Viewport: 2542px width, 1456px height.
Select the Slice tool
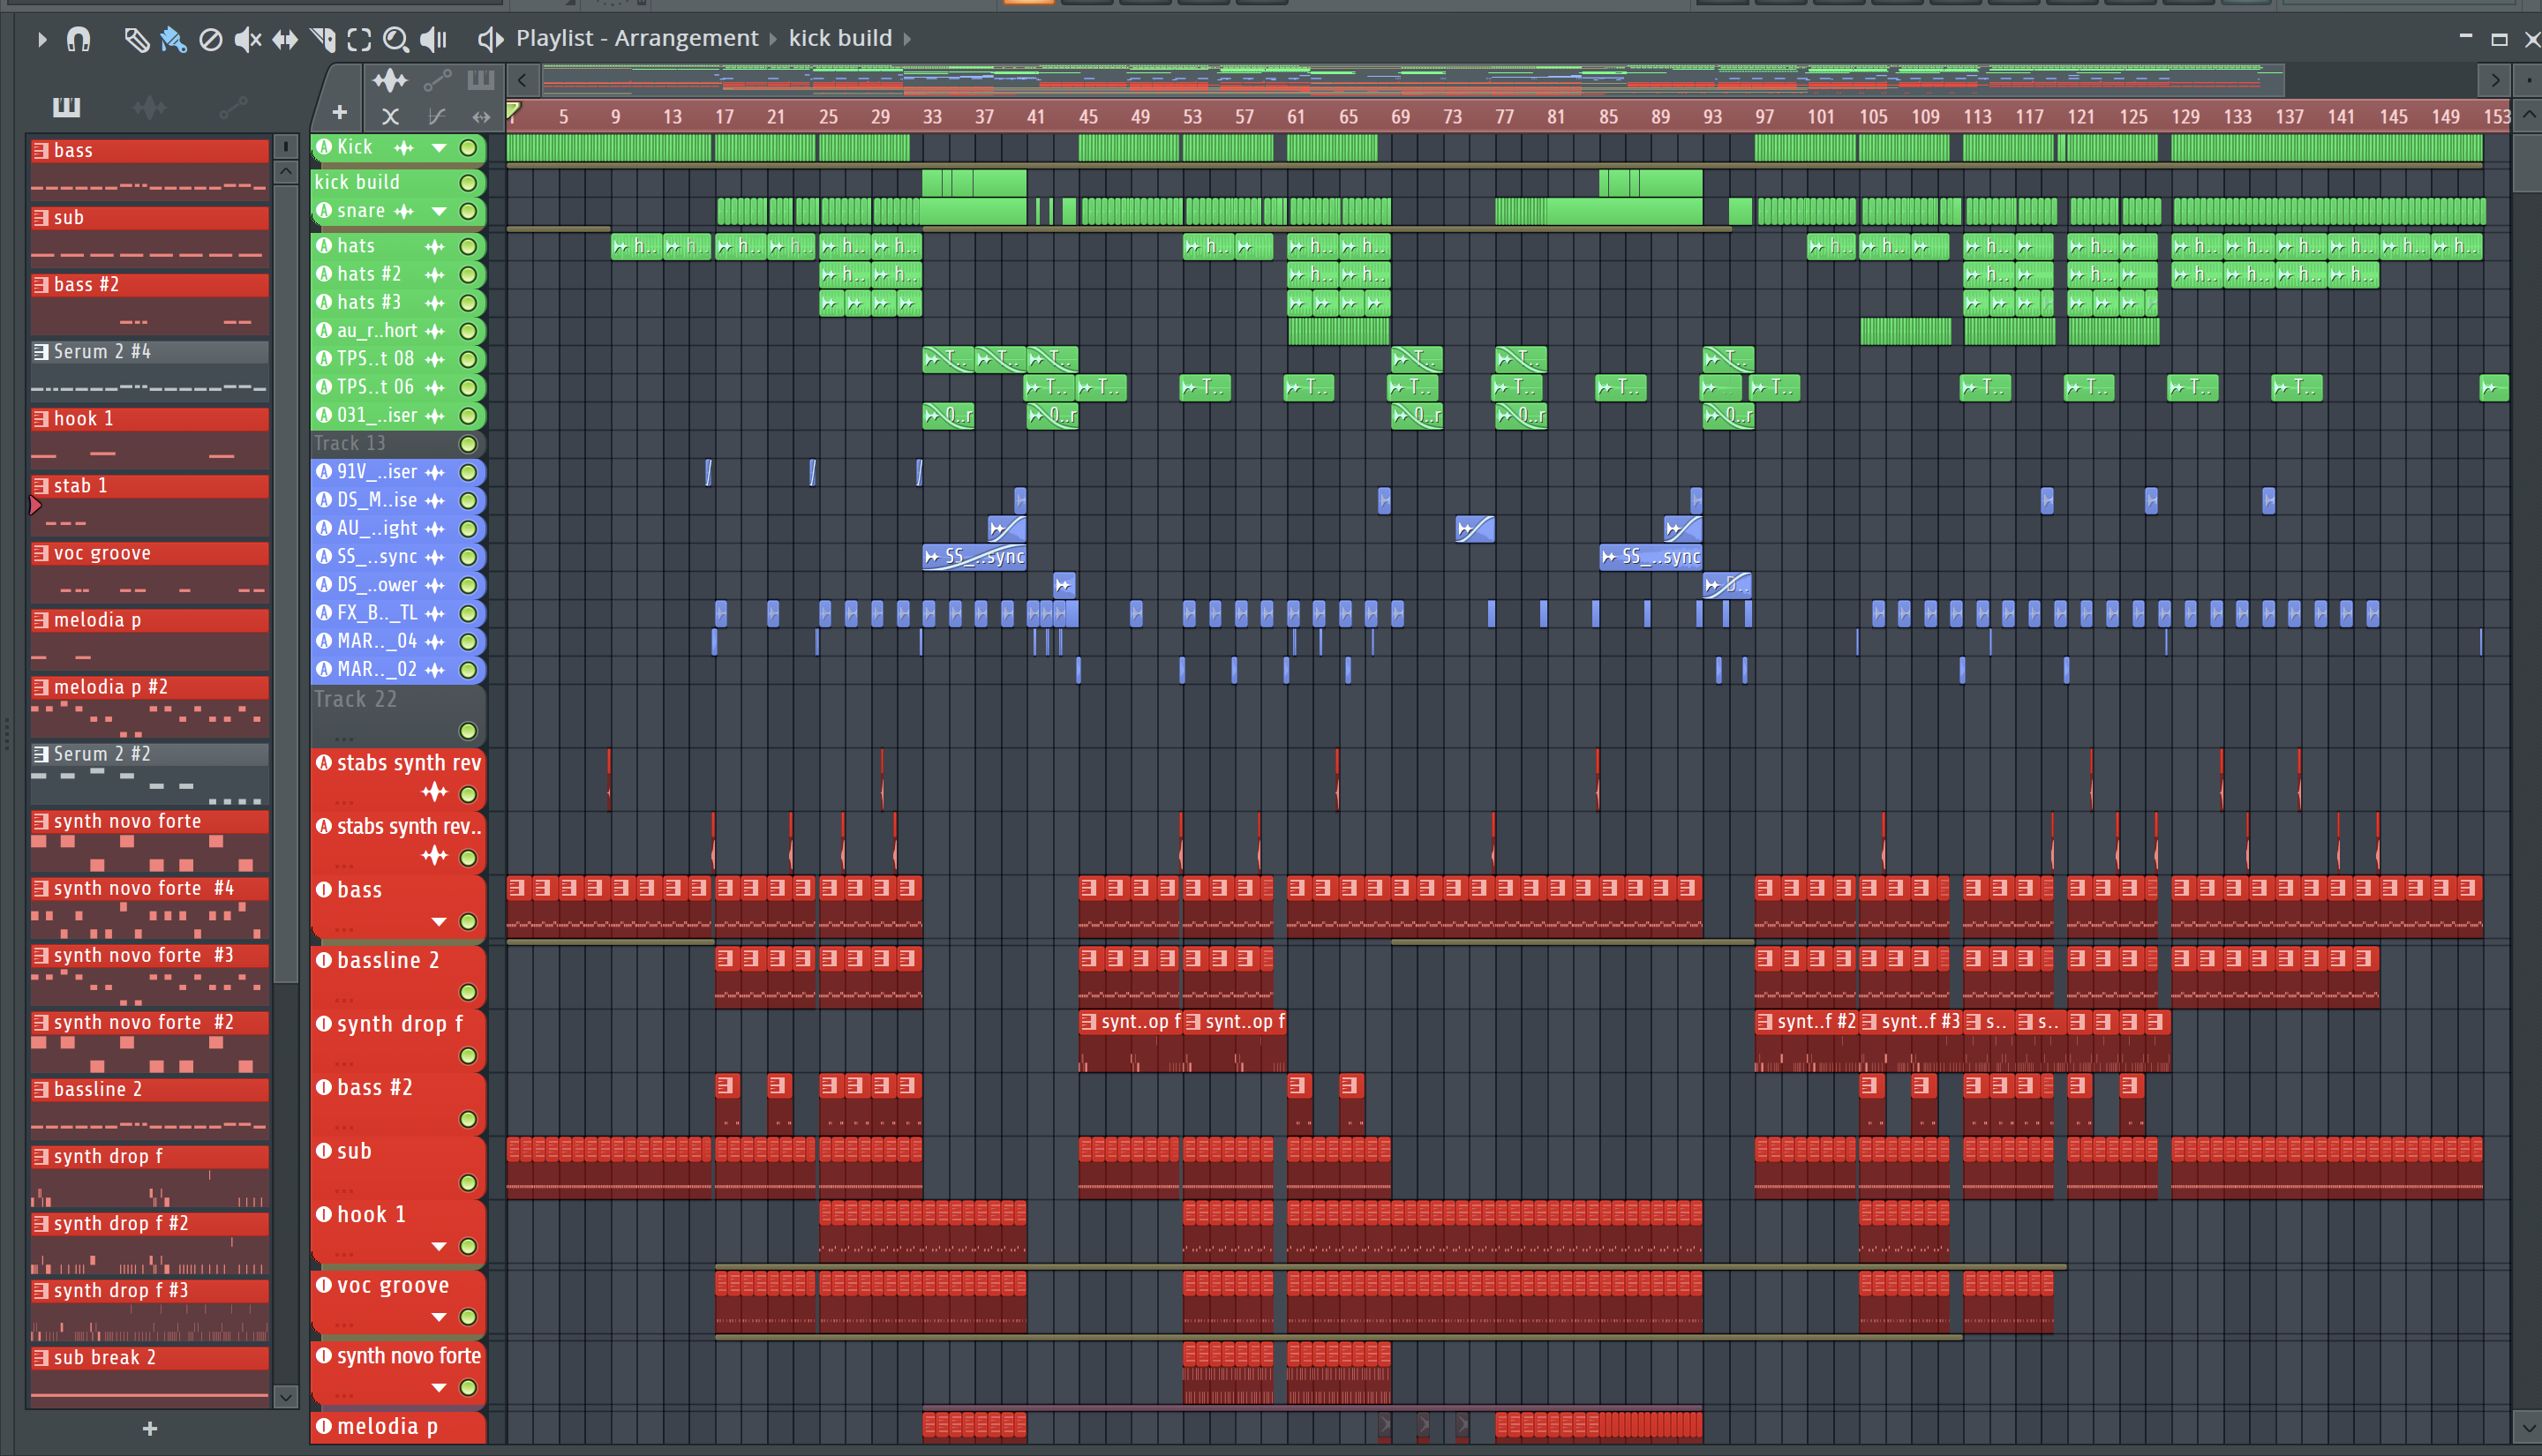(x=322, y=39)
